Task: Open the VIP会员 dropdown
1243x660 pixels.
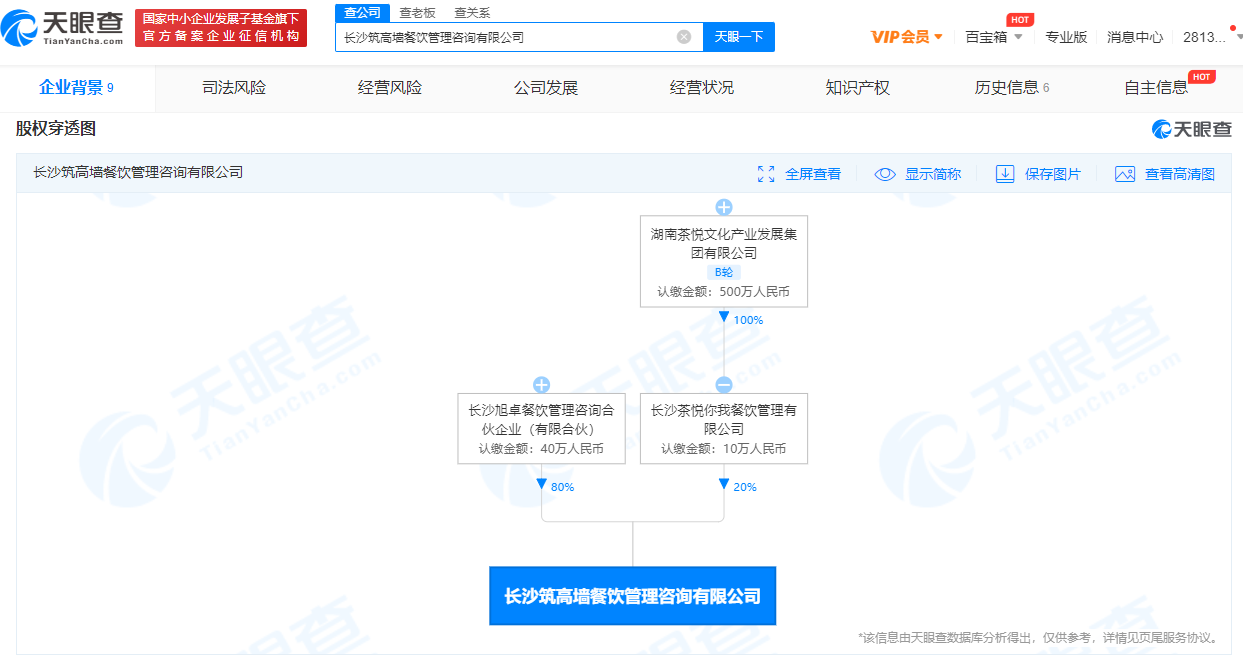Action: (903, 34)
